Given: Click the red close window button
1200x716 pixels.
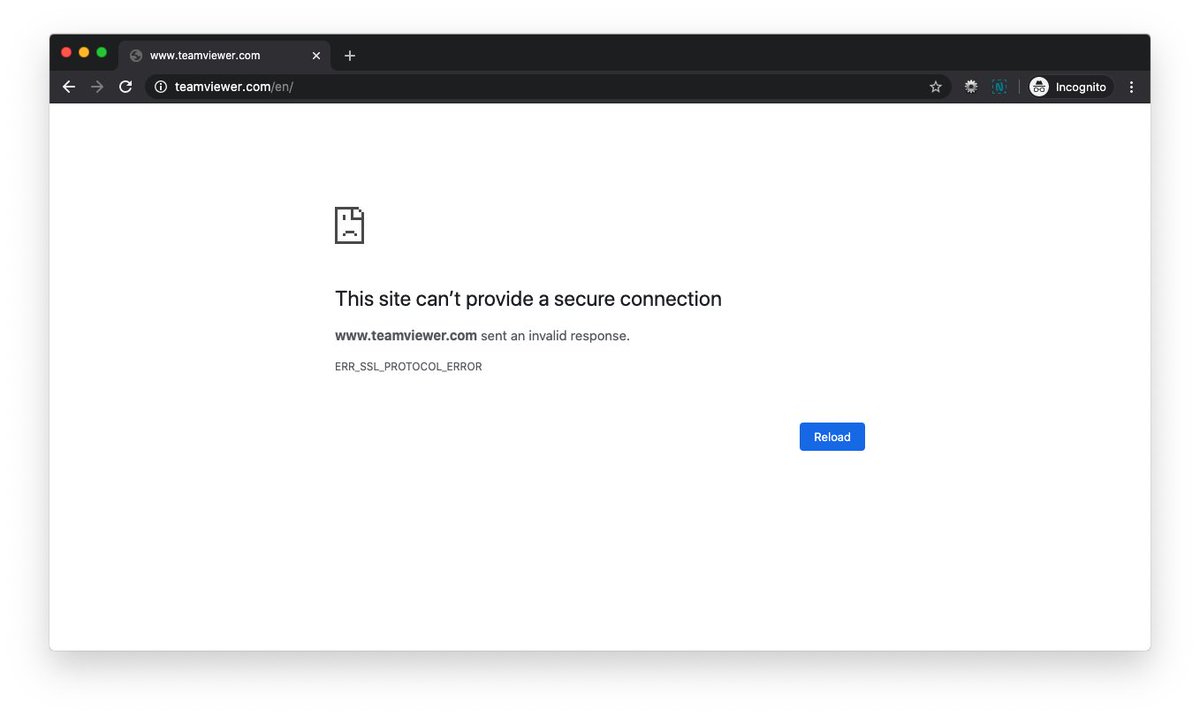Looking at the screenshot, I should tap(67, 52).
